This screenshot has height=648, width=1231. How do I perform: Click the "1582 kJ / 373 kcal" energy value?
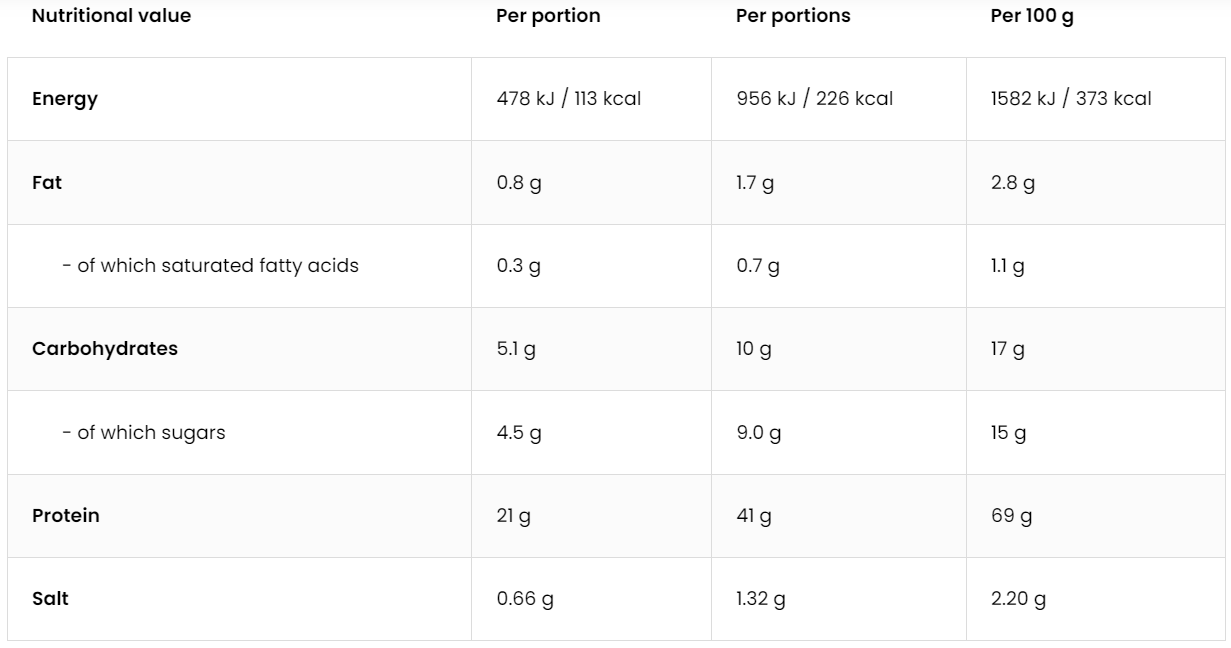point(1071,99)
